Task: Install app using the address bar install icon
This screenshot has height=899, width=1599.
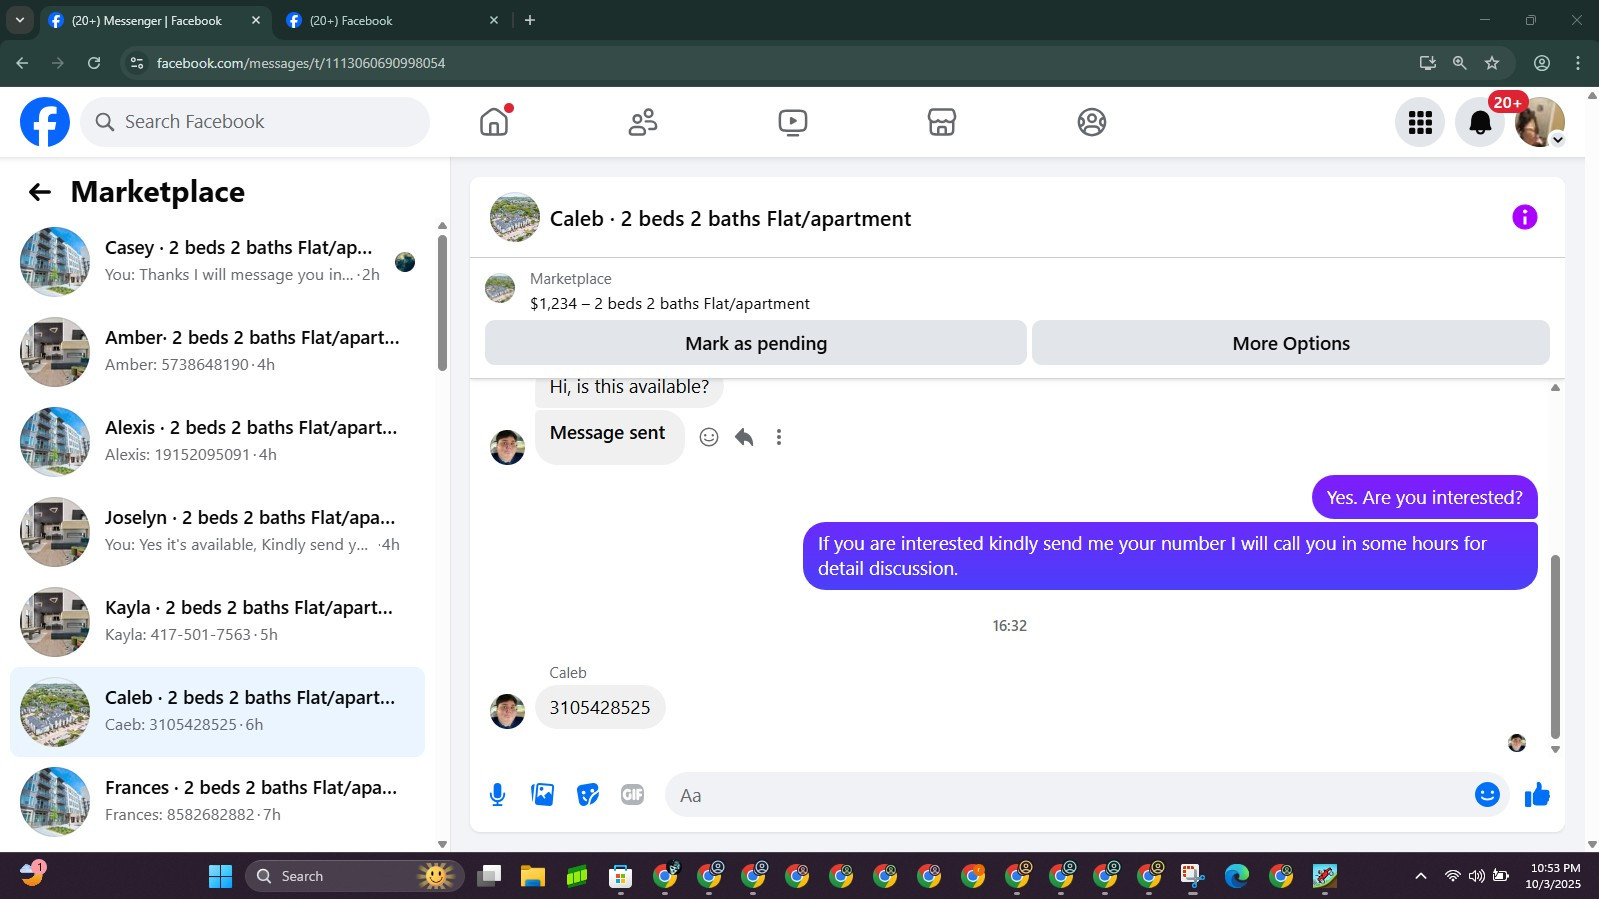Action: click(1427, 63)
